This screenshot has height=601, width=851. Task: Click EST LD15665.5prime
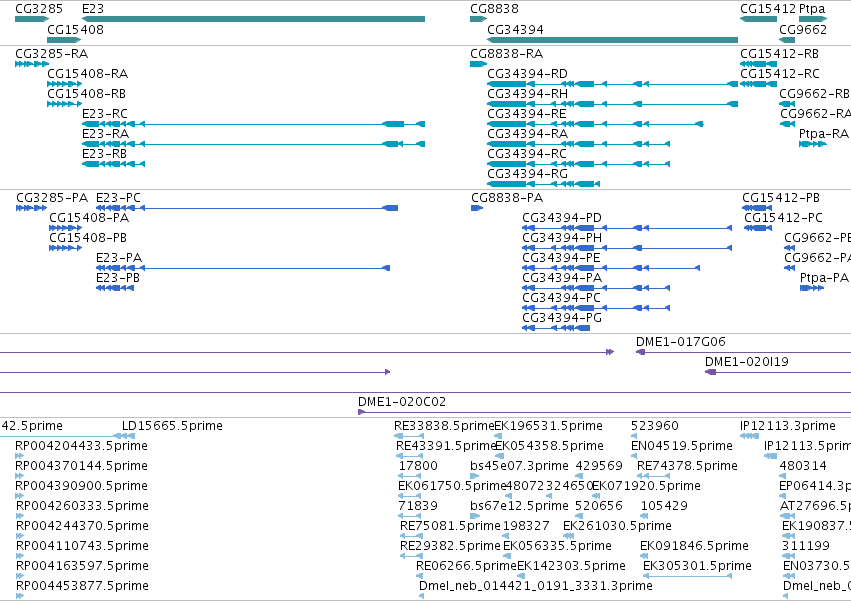tap(172, 426)
